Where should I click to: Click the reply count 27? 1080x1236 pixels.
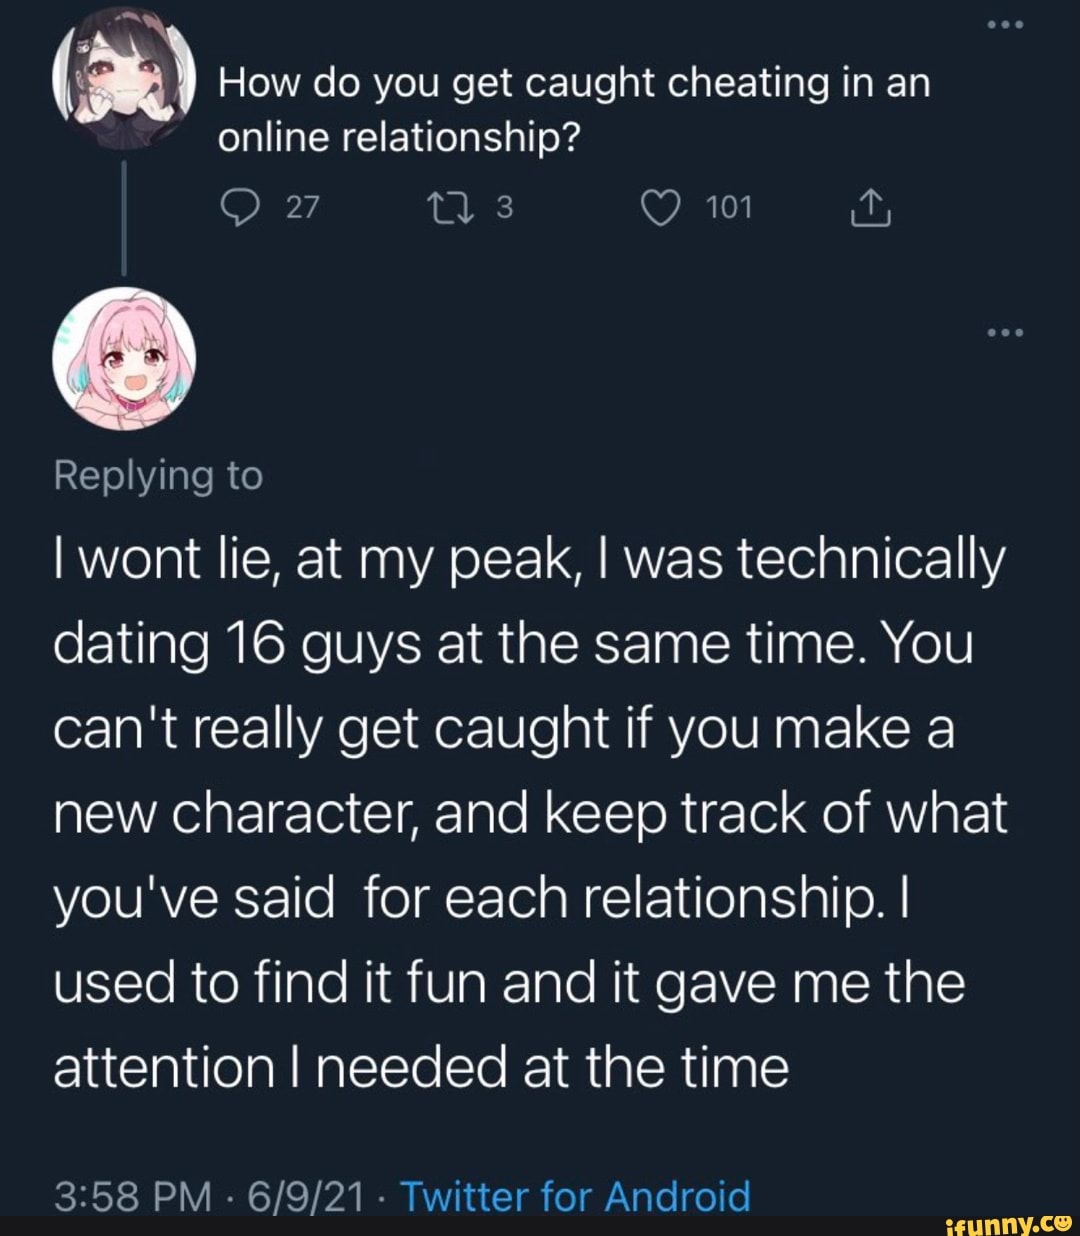(x=302, y=207)
